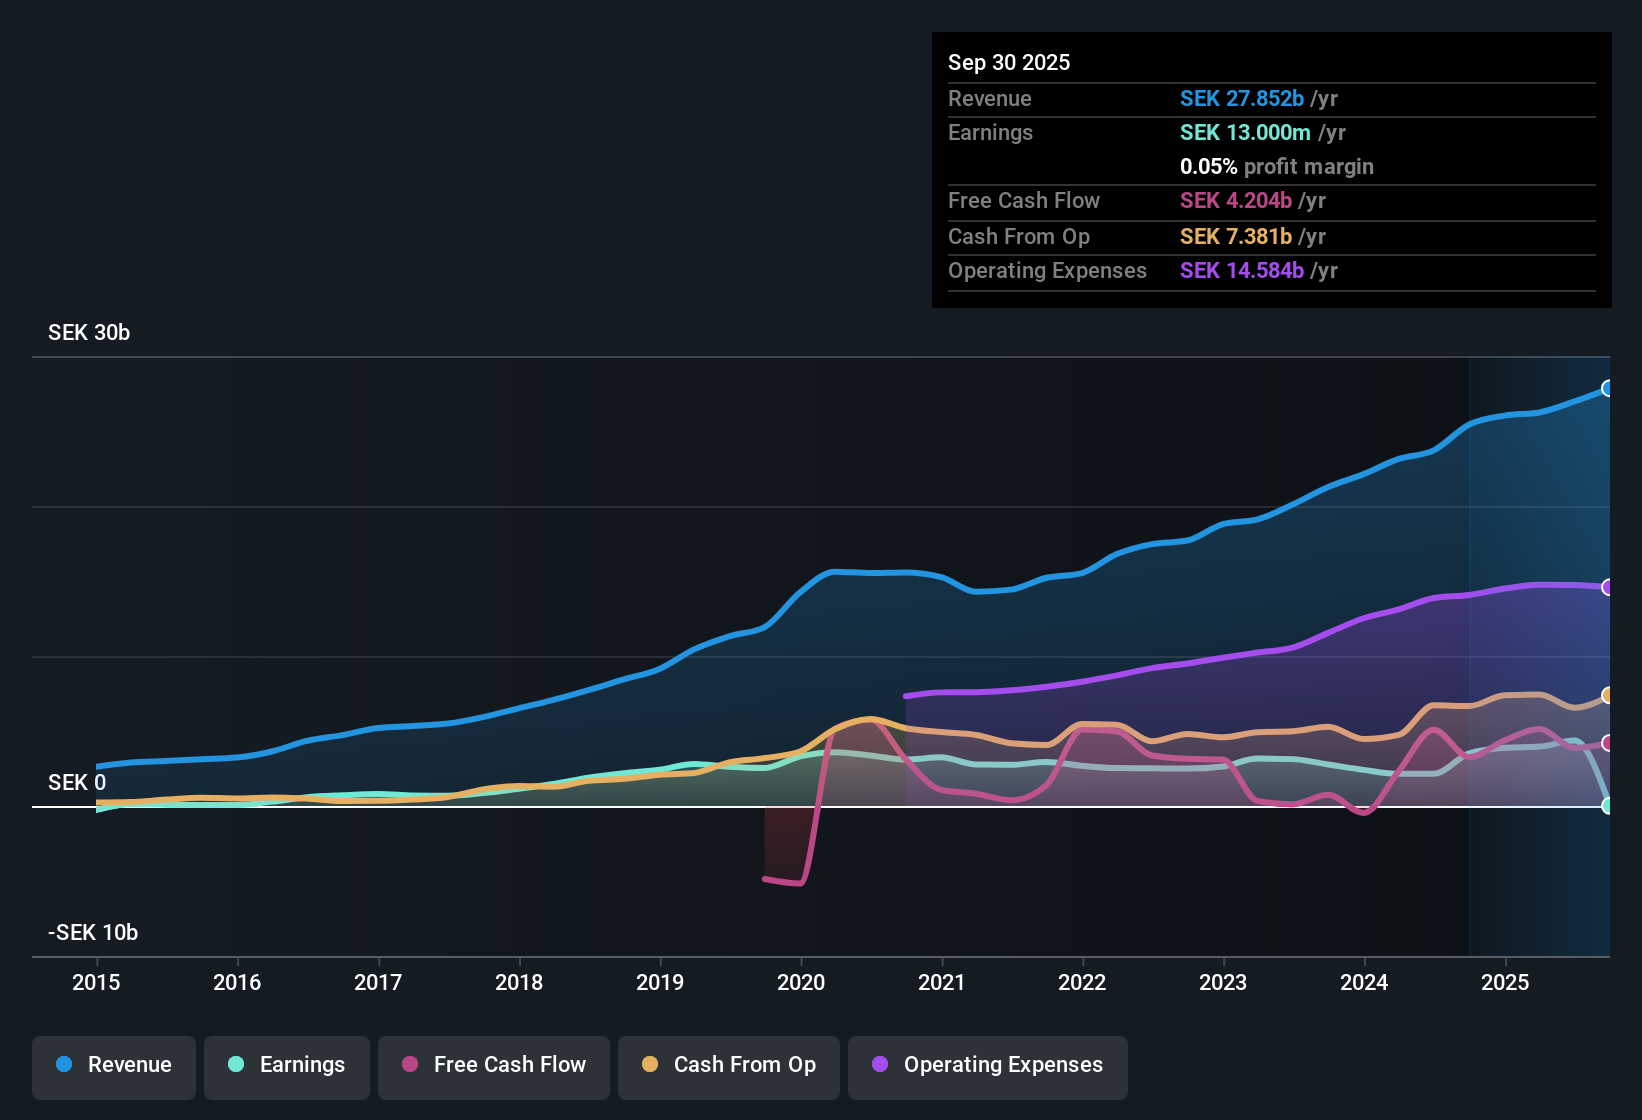
Task: Click the SEK 30b axis label
Action: [x=88, y=332]
